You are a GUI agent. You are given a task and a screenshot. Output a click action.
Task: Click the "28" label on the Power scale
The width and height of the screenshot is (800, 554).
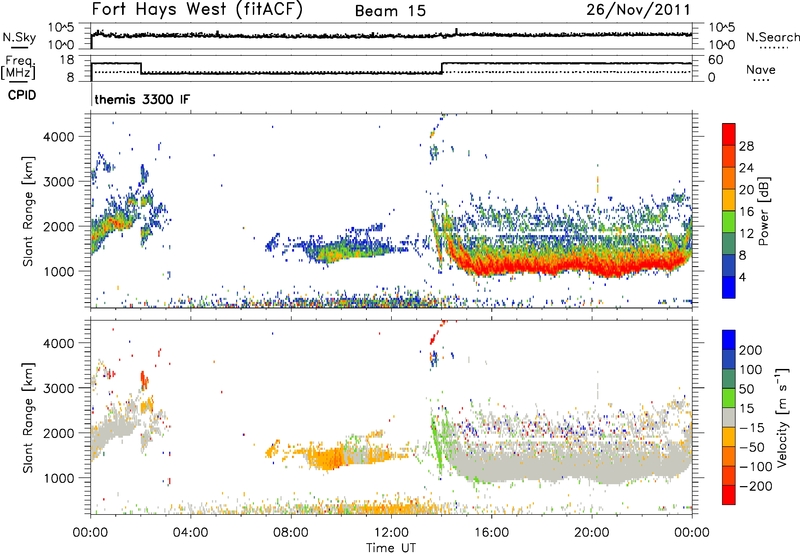(746, 146)
